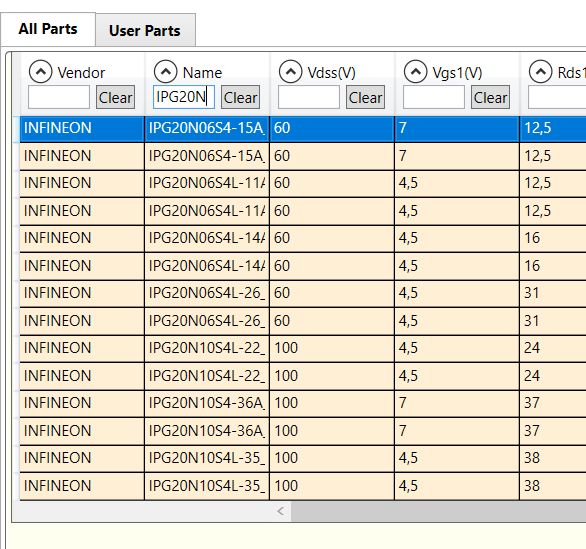Click the circled arrow next to Rds1

[x=540, y=72]
